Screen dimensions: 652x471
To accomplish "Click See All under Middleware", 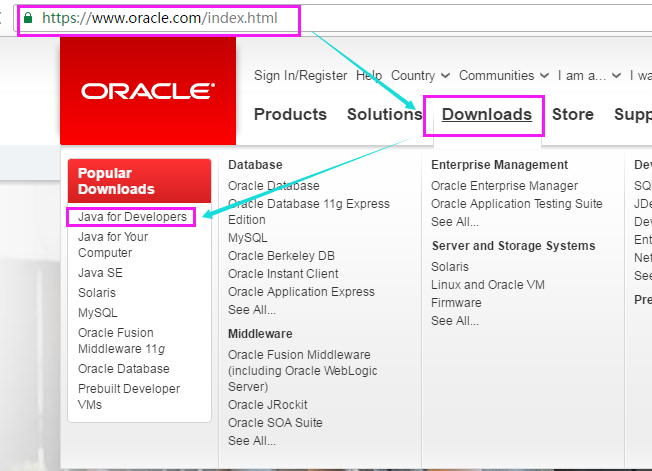I will (252, 441).
